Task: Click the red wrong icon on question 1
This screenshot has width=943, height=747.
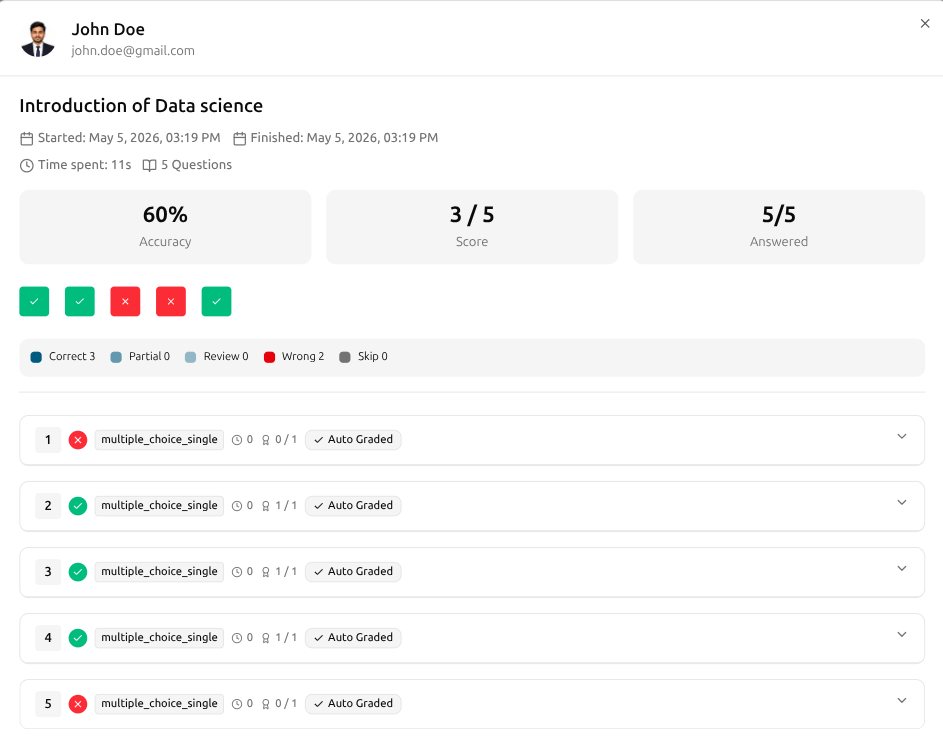Action: point(78,440)
